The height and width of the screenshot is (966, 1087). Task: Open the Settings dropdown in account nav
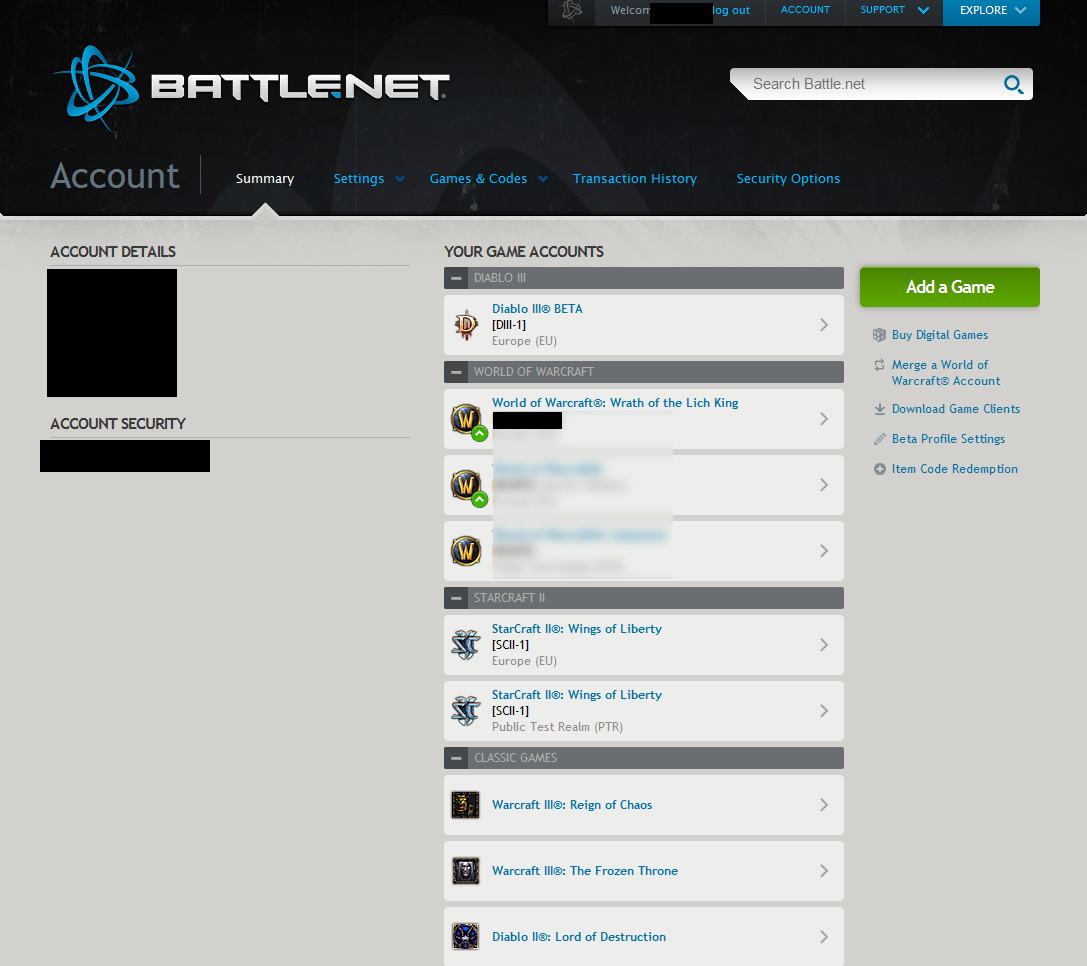(368, 179)
